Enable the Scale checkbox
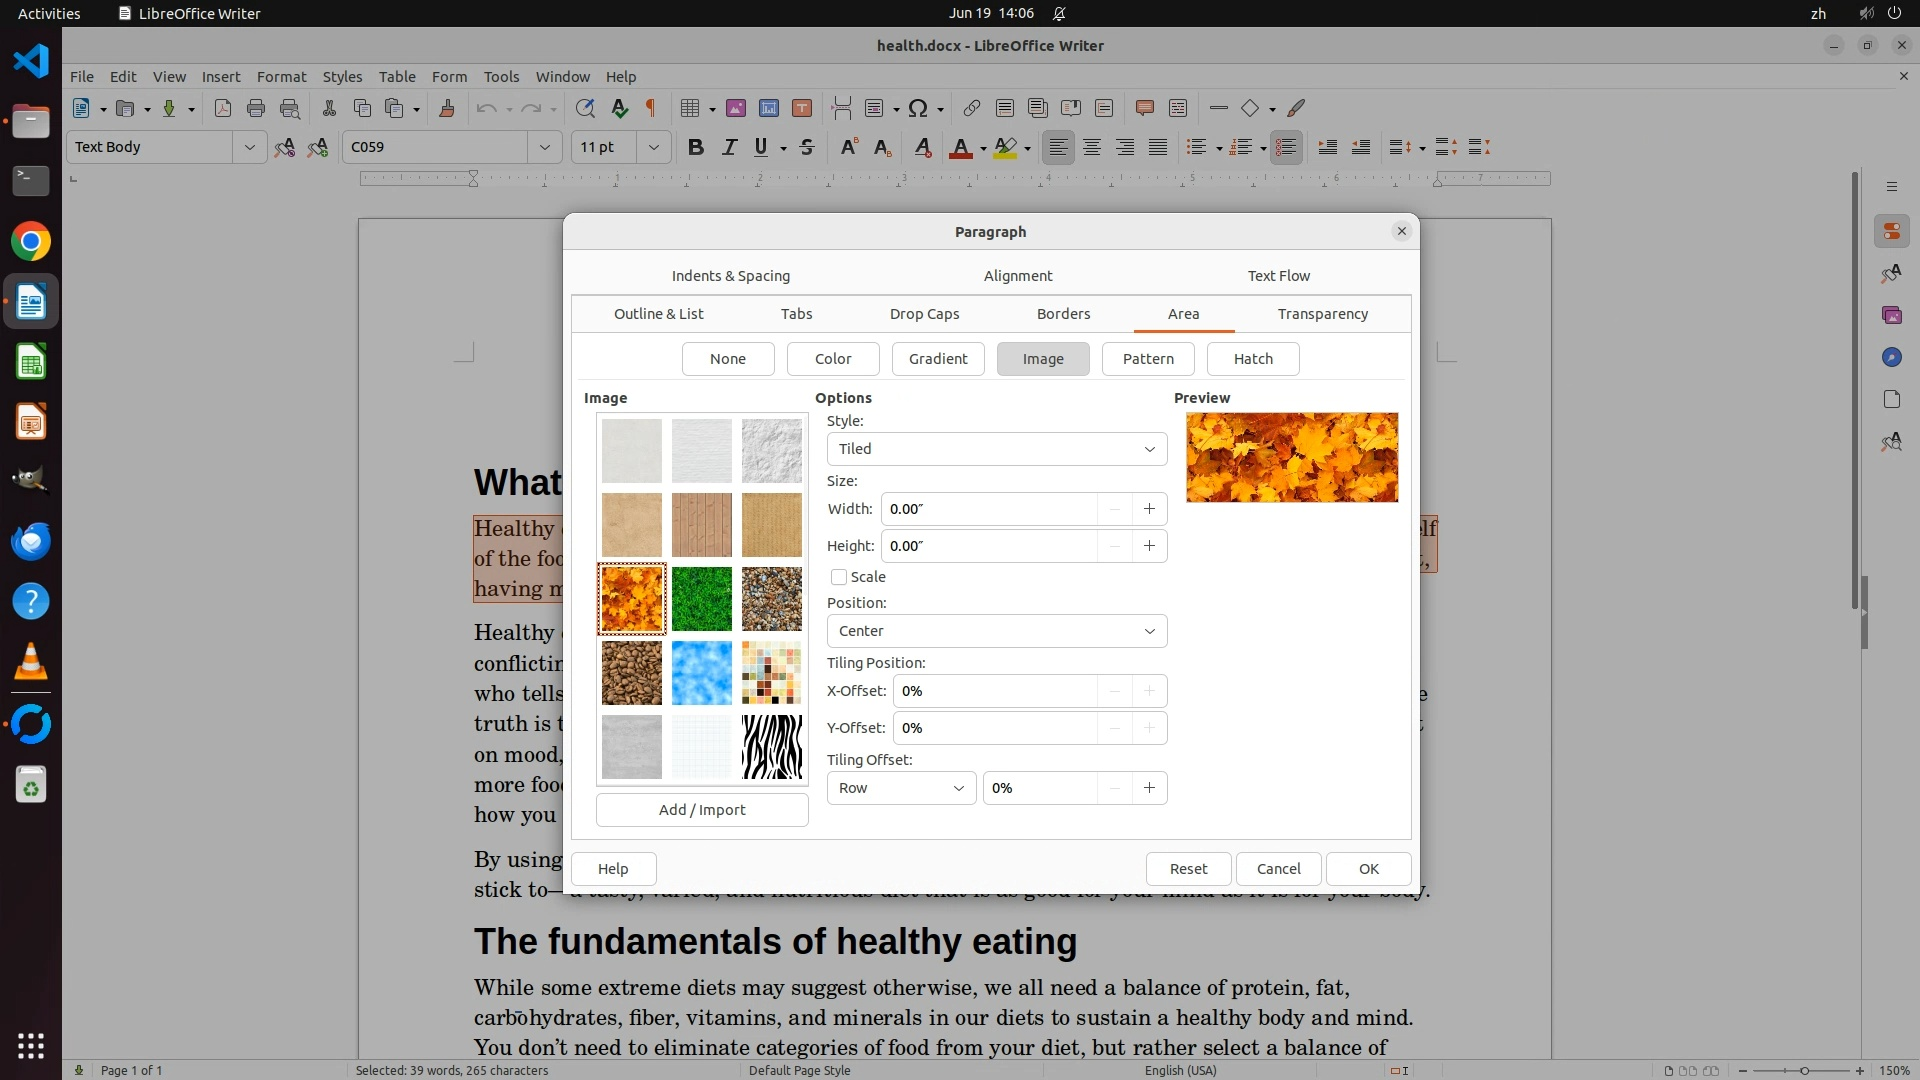The width and height of the screenshot is (1920, 1080). coord(839,577)
